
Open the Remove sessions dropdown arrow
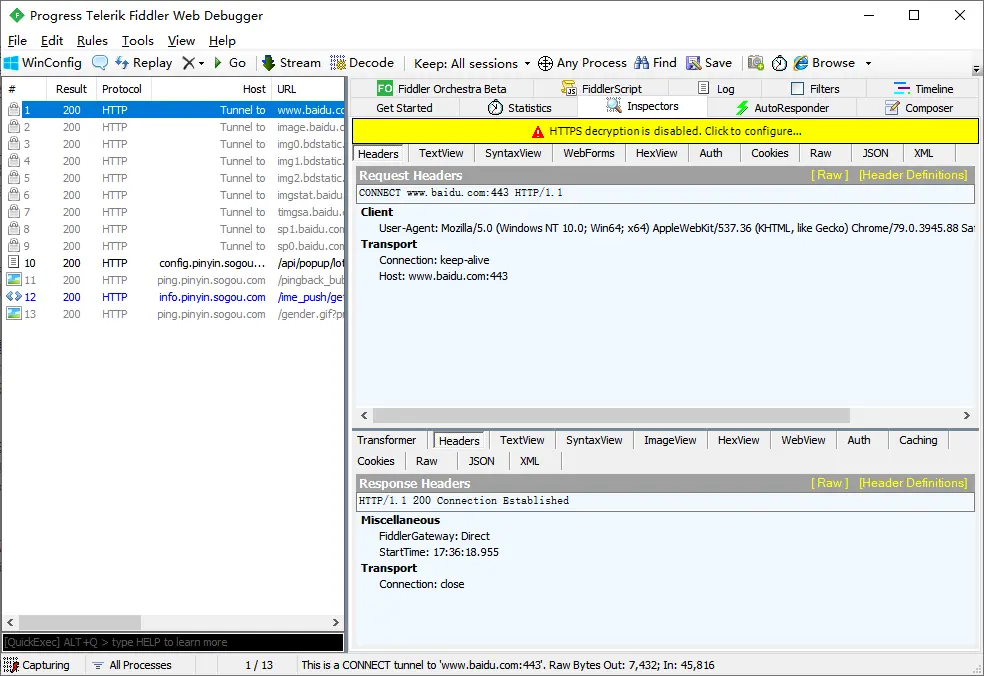(x=201, y=63)
